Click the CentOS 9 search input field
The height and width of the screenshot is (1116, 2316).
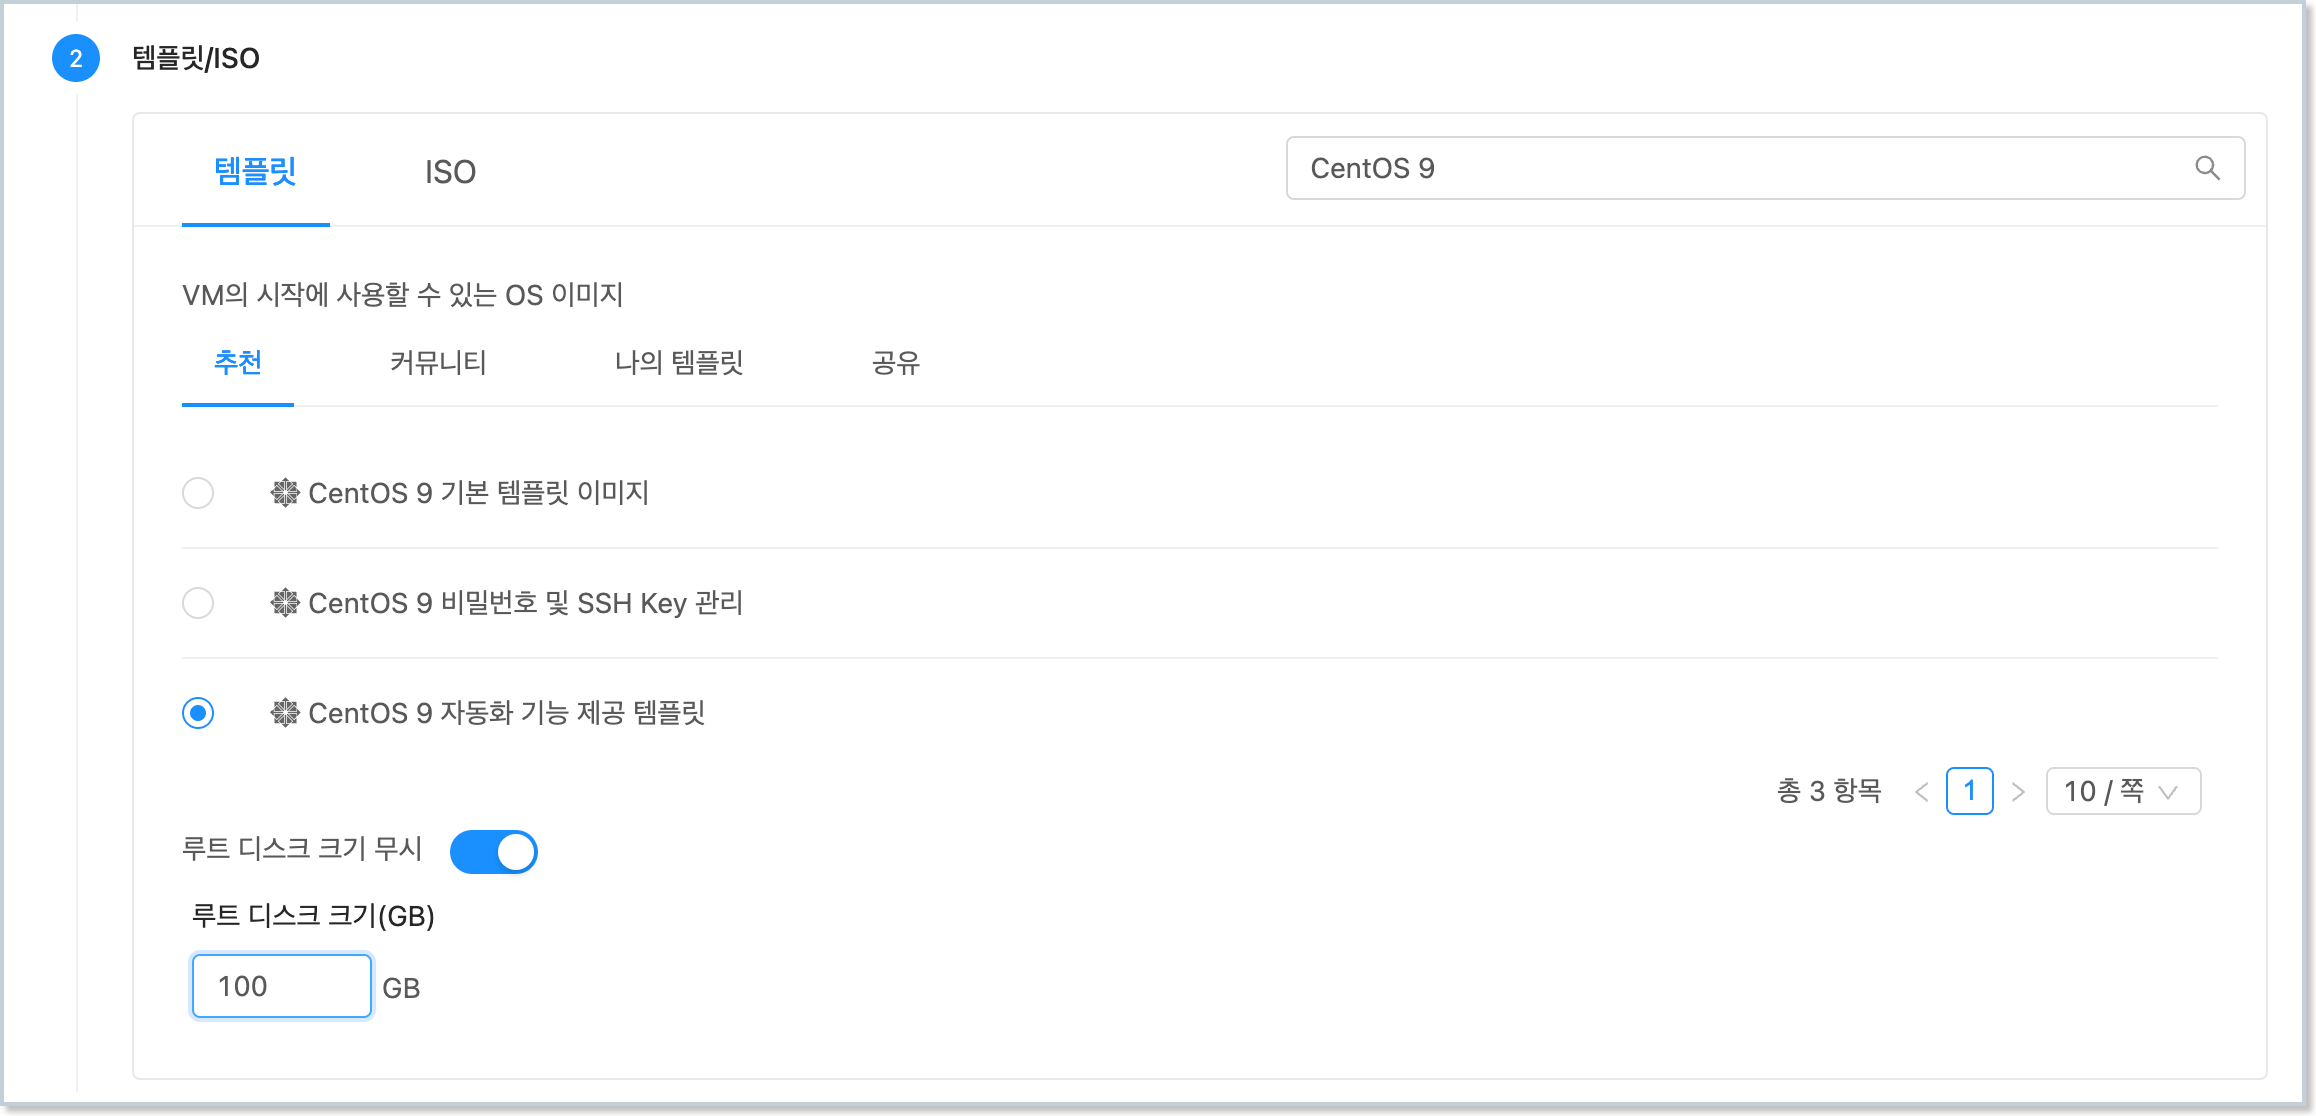[1700, 168]
